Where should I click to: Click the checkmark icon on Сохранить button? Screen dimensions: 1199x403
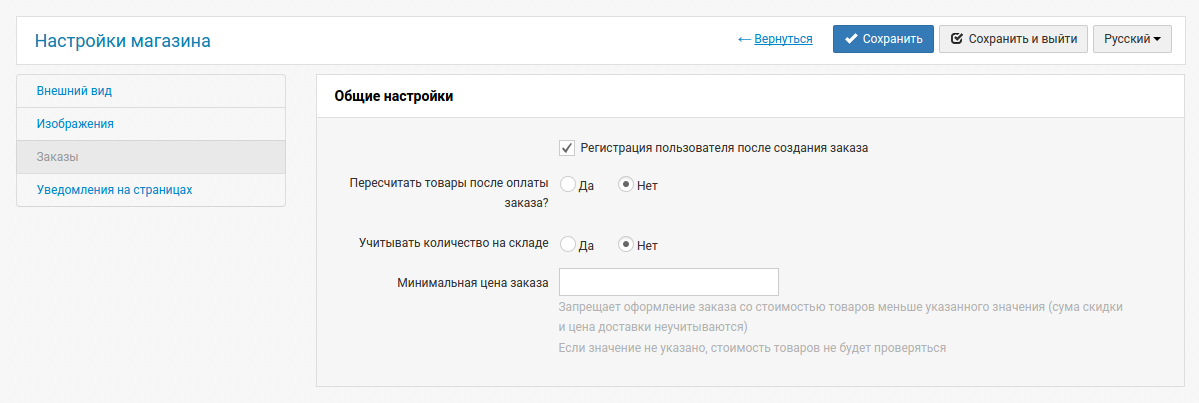850,39
